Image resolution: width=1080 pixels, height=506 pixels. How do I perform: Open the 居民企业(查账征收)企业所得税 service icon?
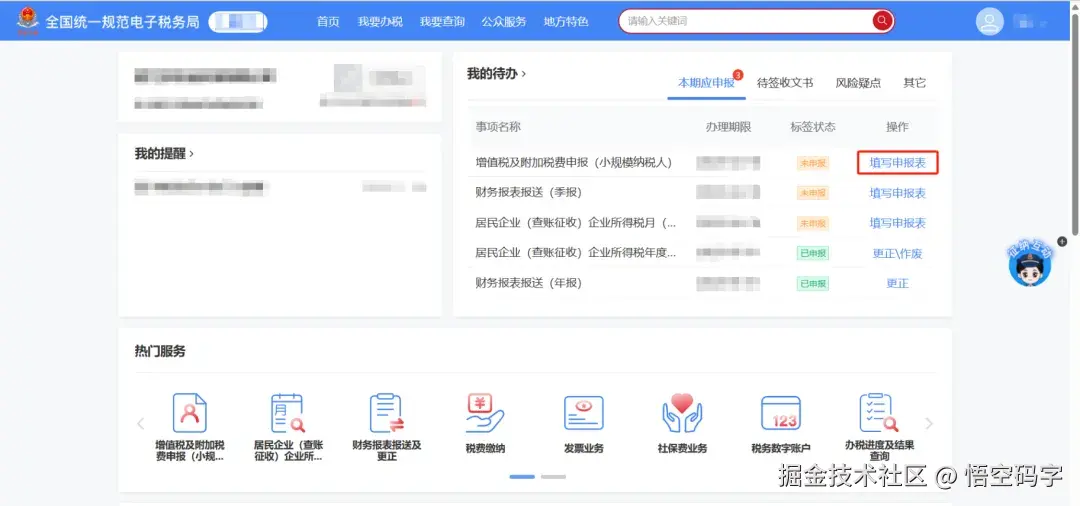tap(288, 413)
